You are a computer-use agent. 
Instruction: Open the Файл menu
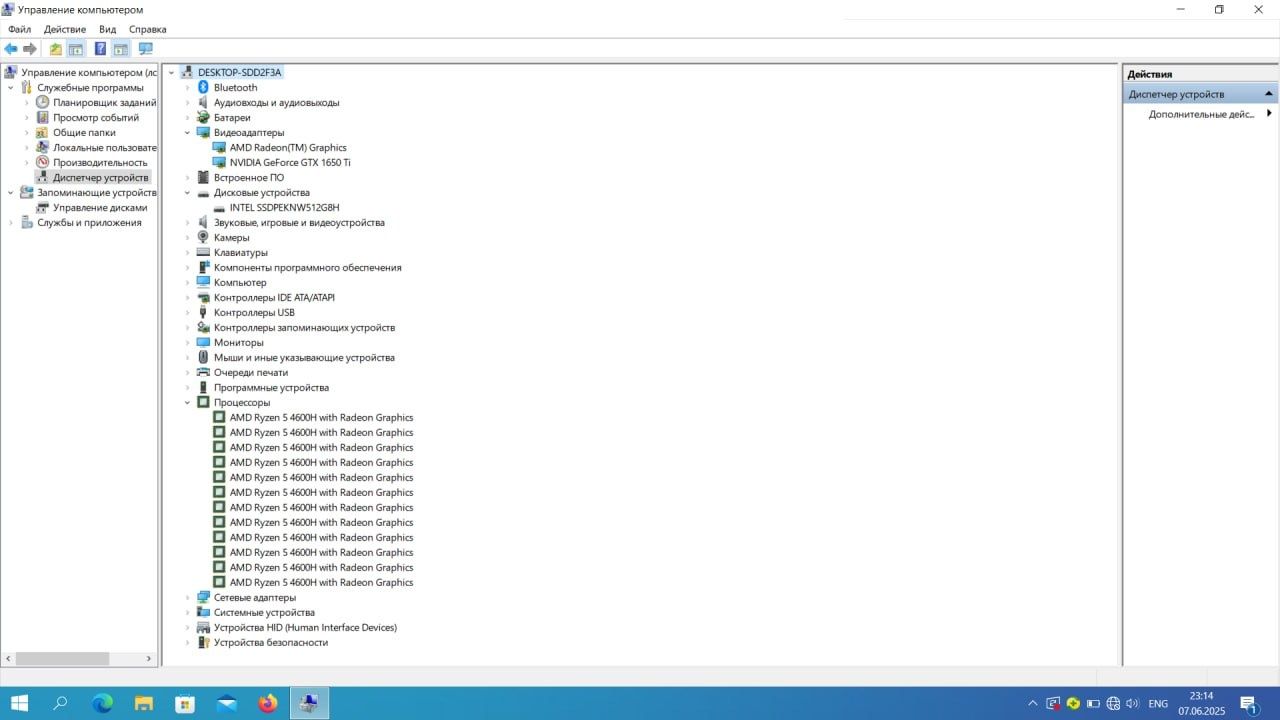click(x=19, y=29)
